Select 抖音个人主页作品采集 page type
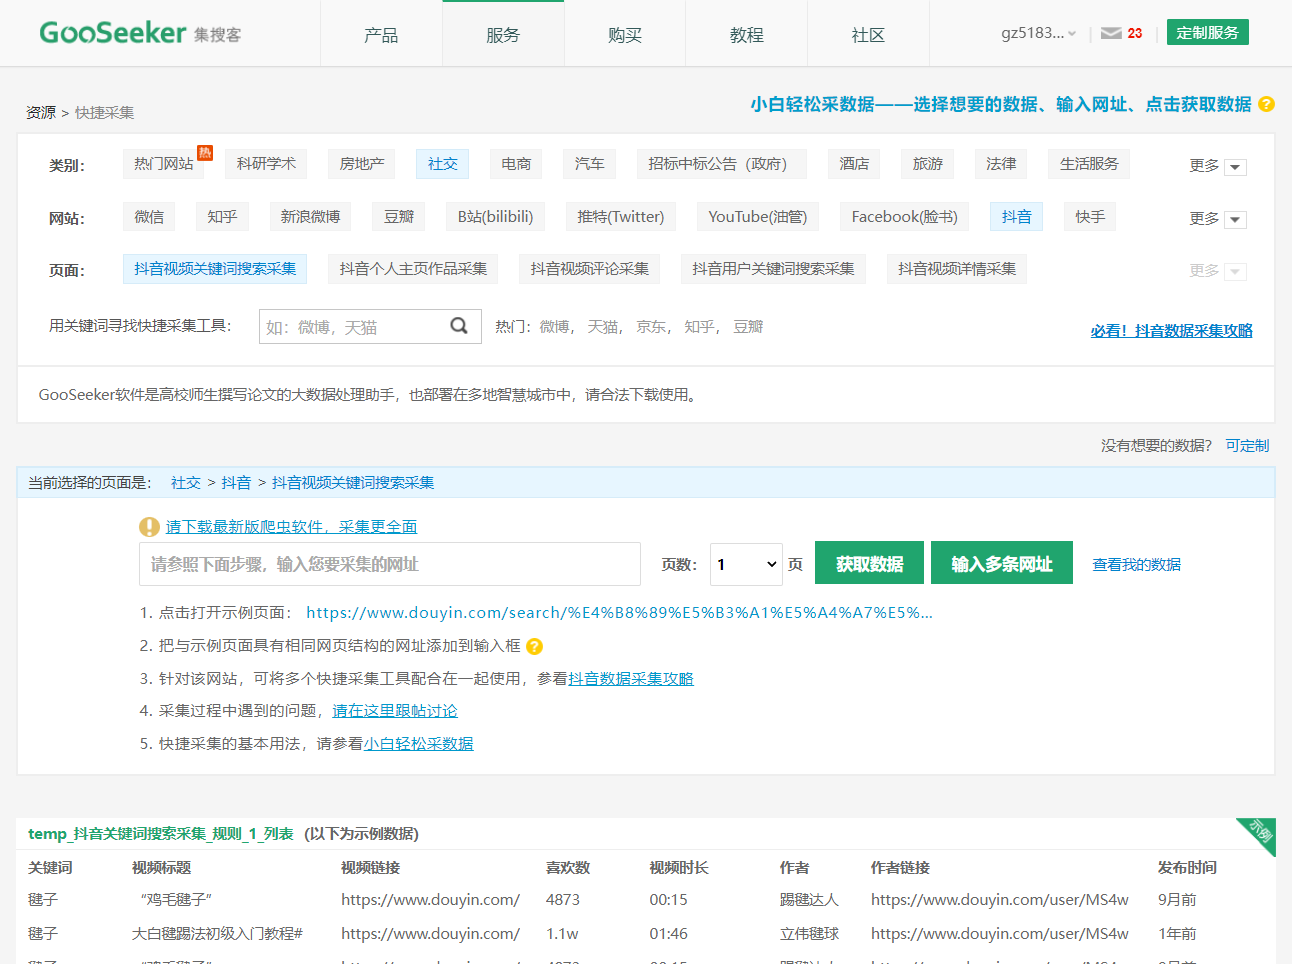Screen dimensions: 1292x964 tap(413, 269)
